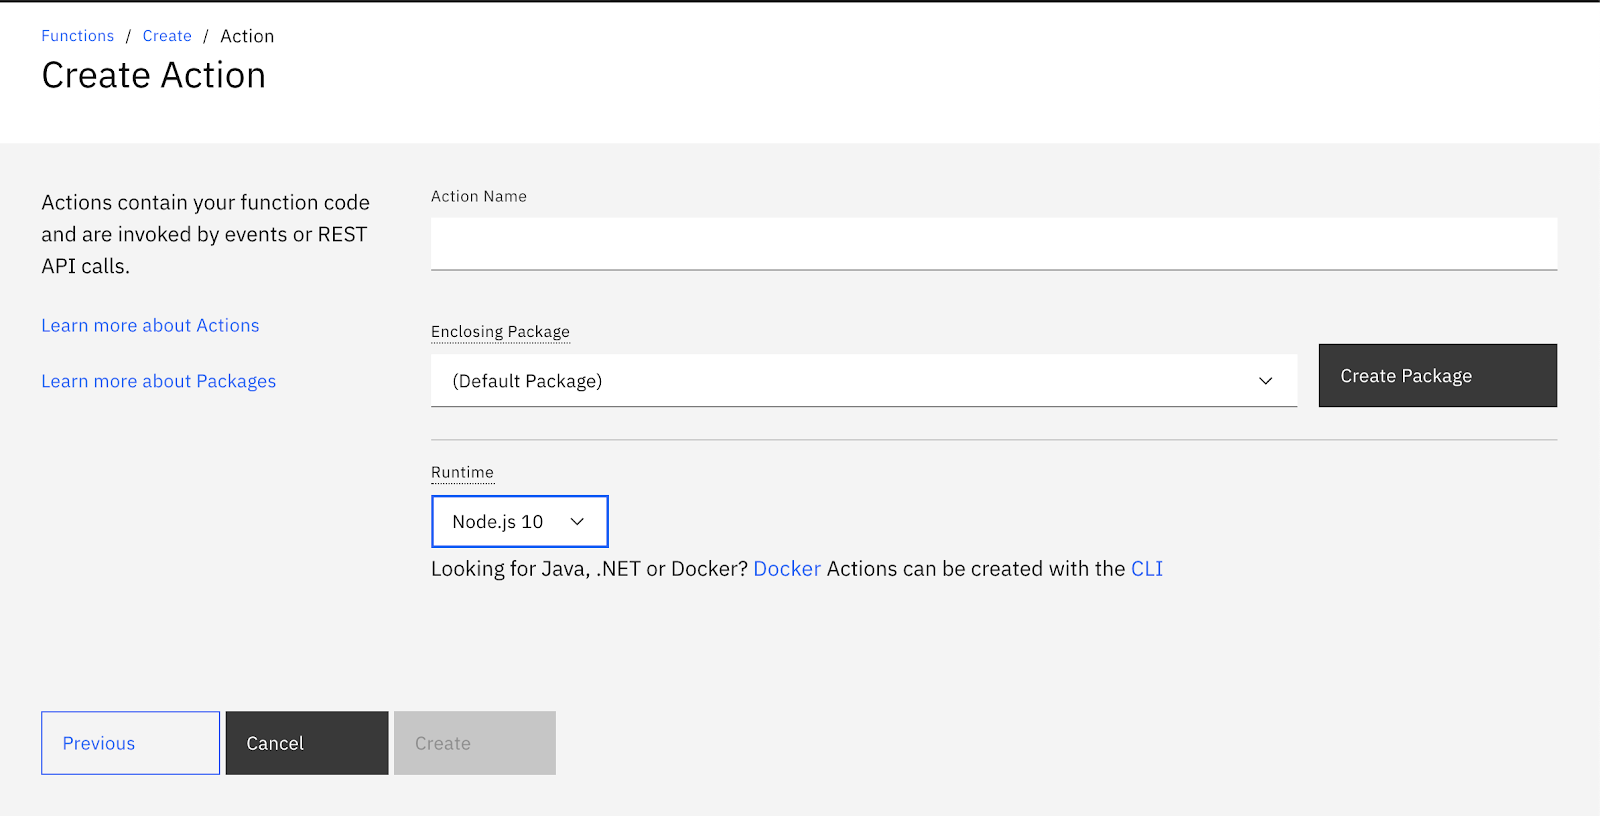The image size is (1600, 816).
Task: Follow the CLI link
Action: point(1146,569)
